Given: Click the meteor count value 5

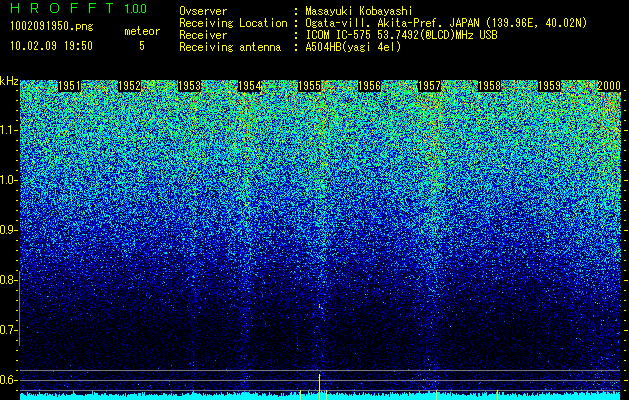Looking at the screenshot, I should point(142,46).
